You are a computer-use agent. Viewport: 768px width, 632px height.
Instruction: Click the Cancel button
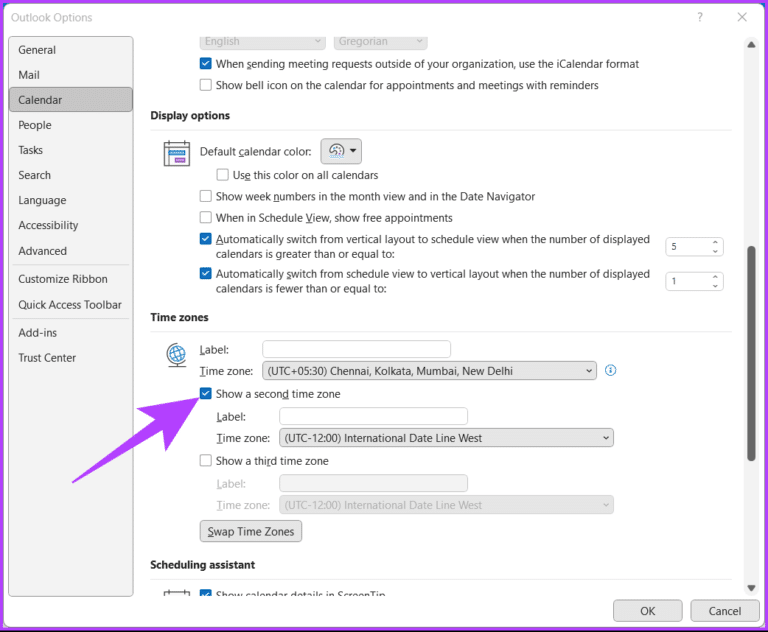pos(724,611)
